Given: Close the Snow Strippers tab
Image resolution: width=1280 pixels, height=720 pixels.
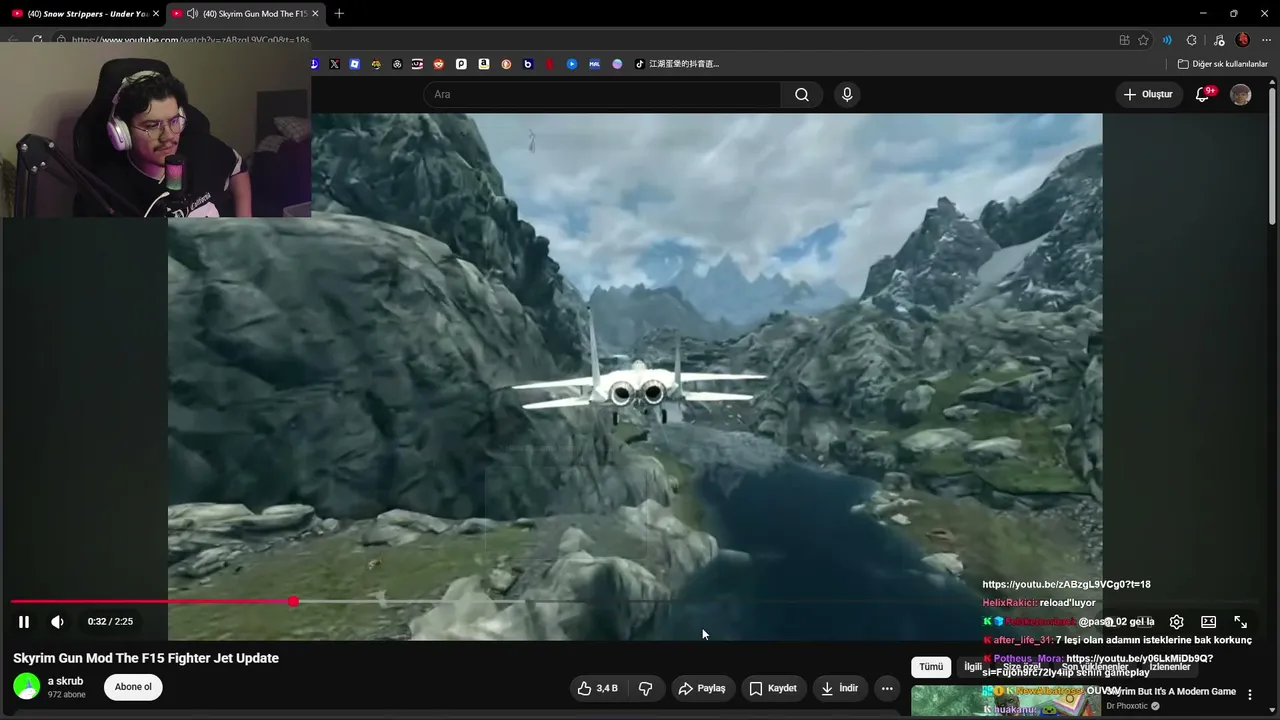Looking at the screenshot, I should click(155, 14).
